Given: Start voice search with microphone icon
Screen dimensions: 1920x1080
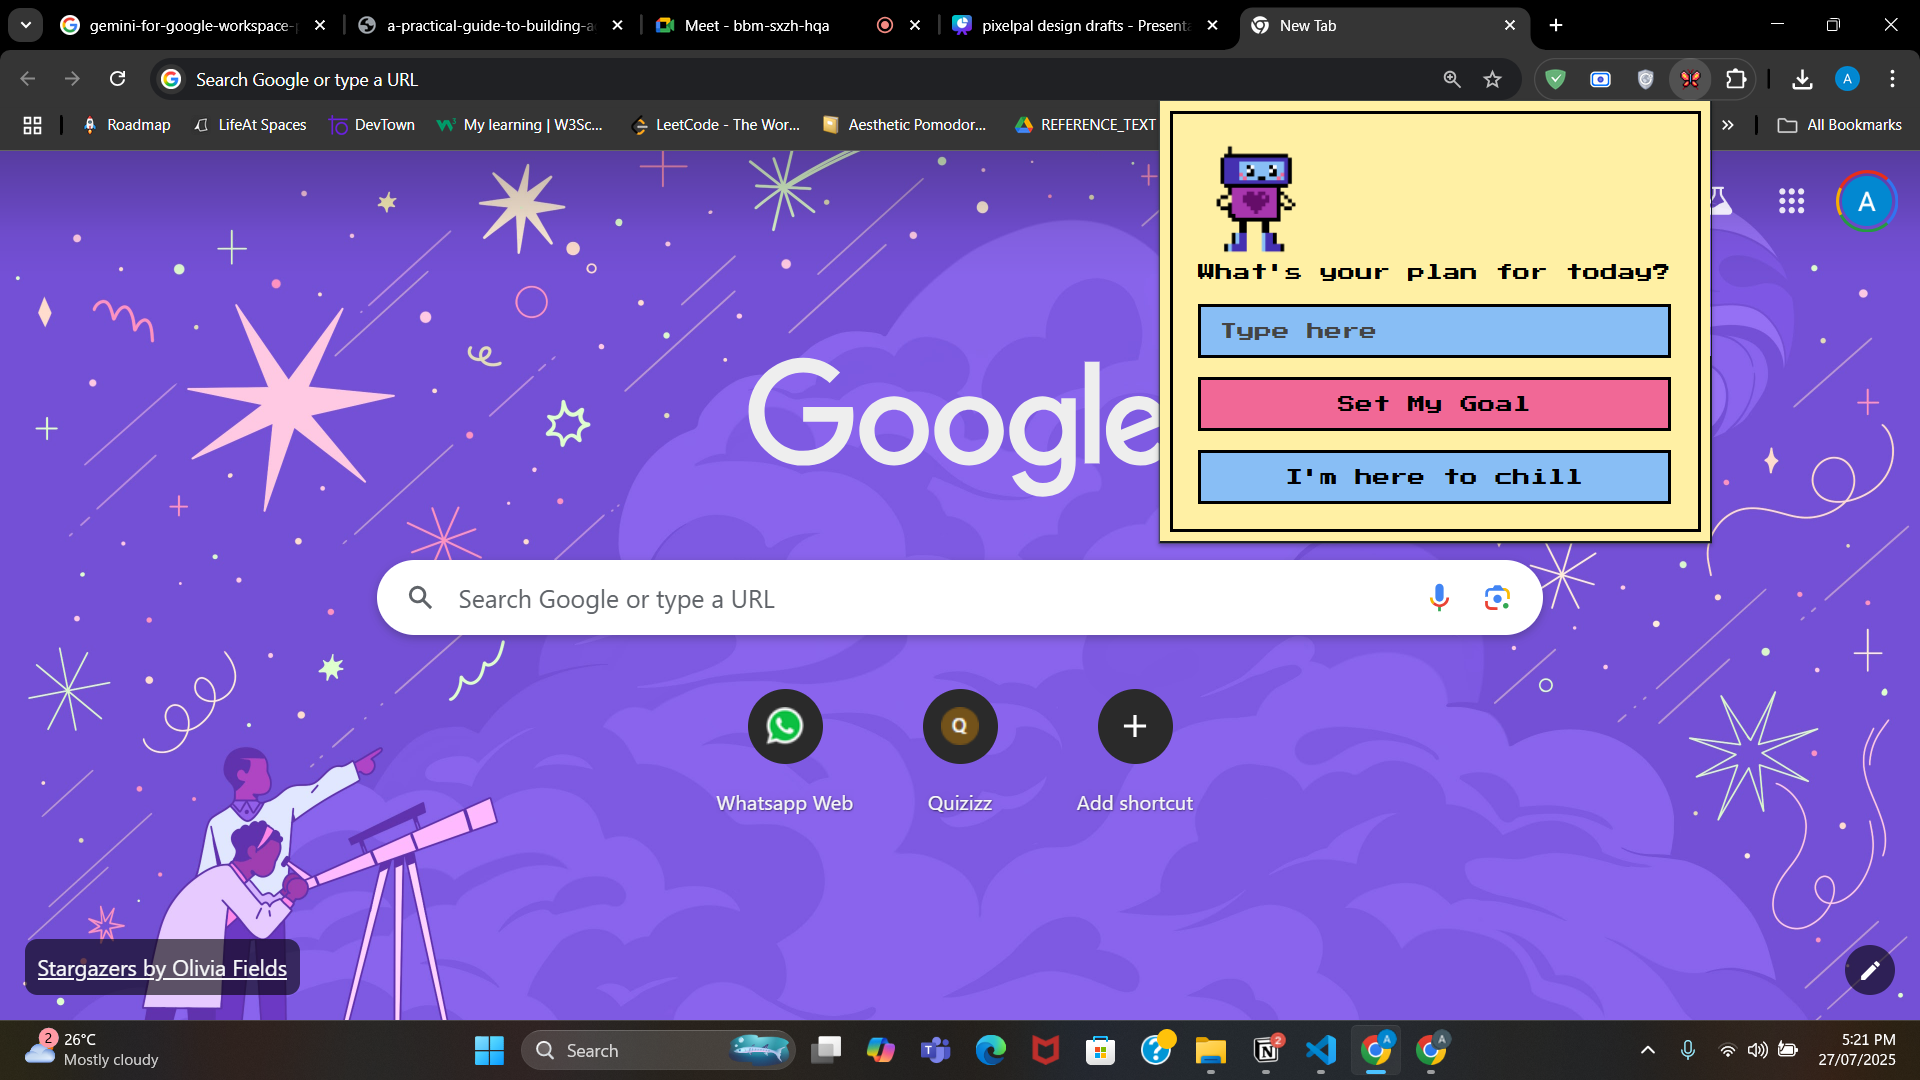Looking at the screenshot, I should (x=1439, y=598).
